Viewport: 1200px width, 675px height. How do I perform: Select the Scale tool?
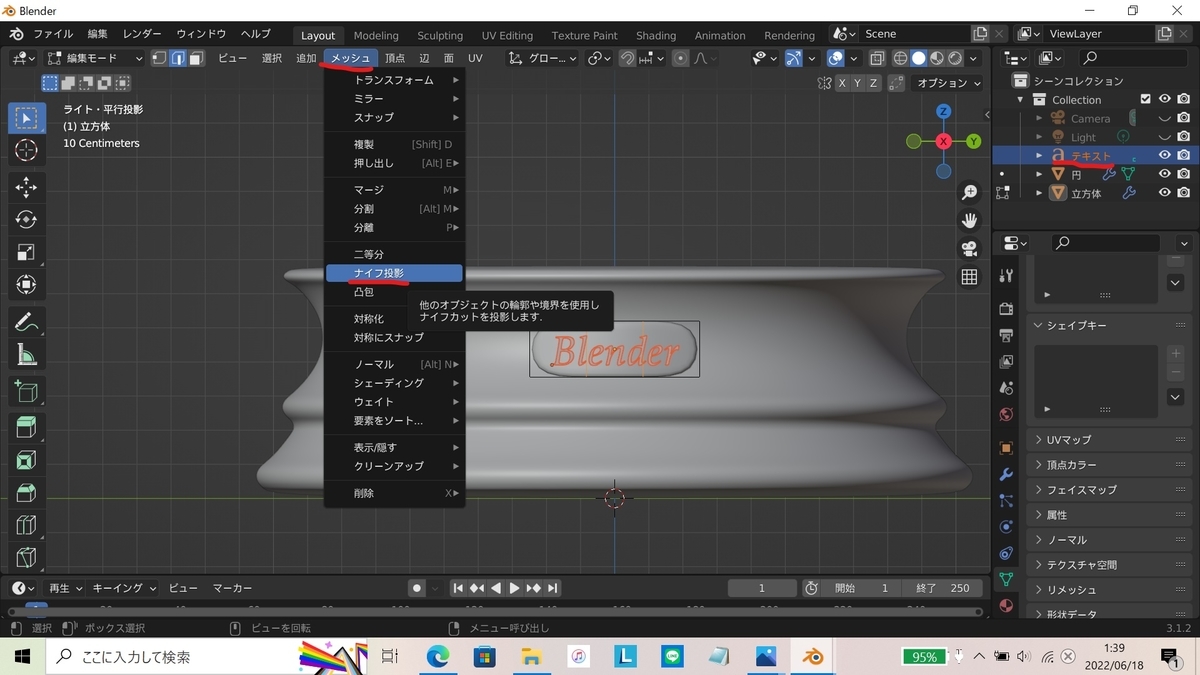(27, 253)
